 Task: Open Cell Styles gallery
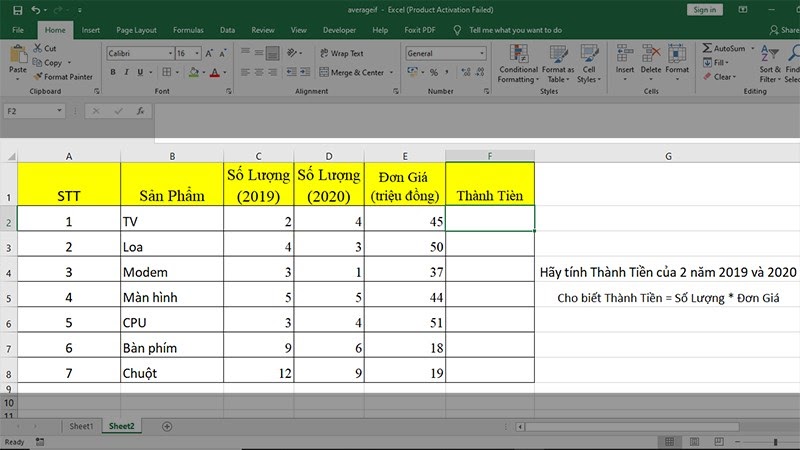click(589, 64)
